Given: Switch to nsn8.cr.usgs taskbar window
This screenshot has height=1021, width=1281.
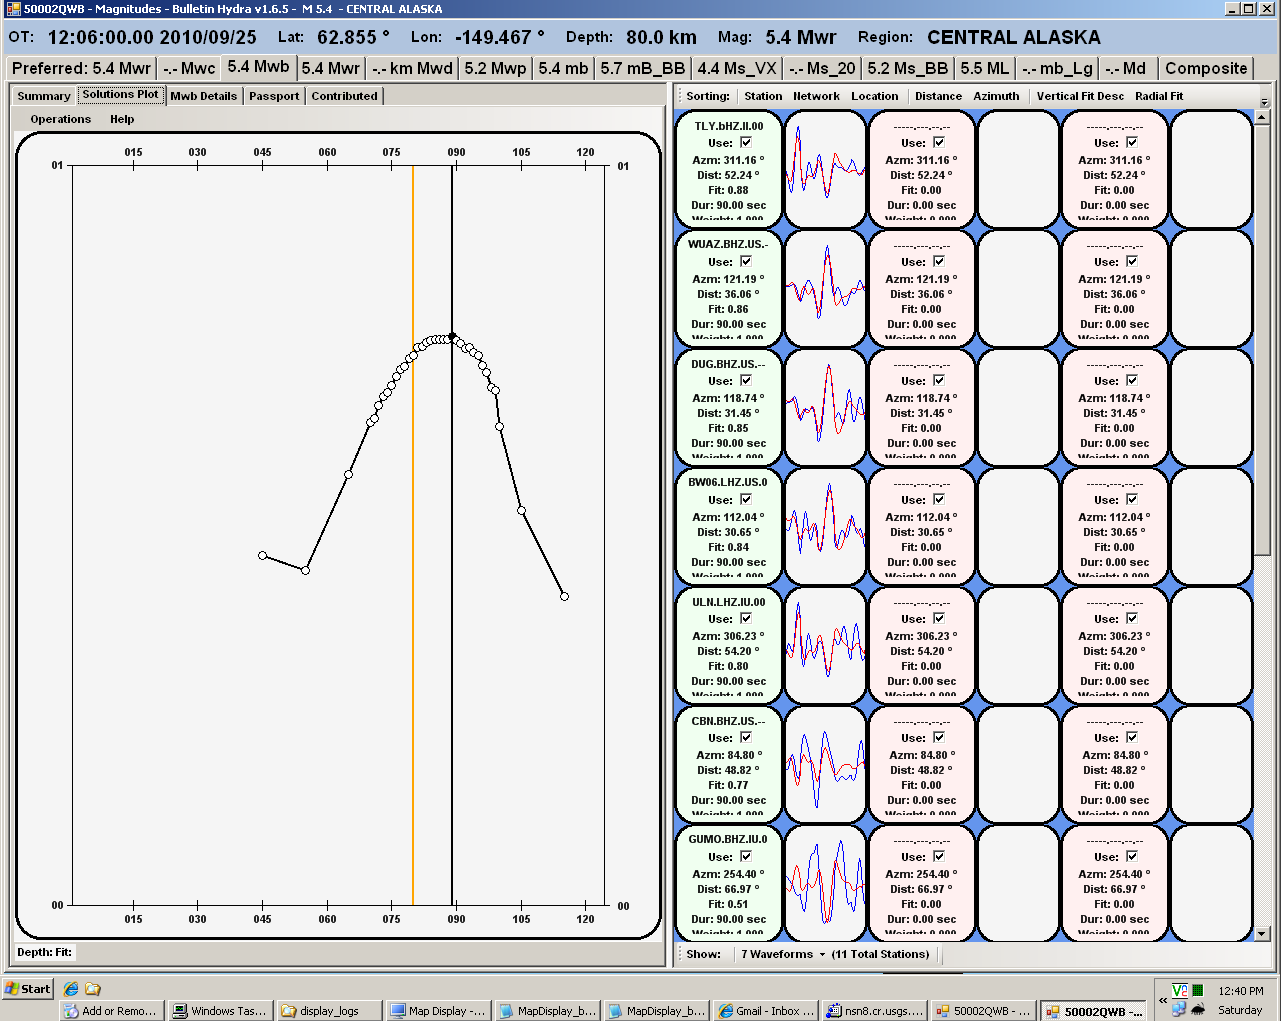Looking at the screenshot, I should click(875, 1011).
